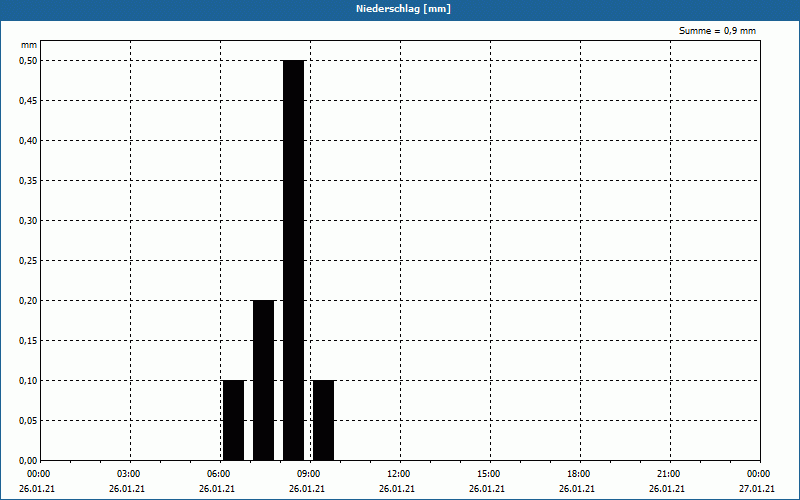Select the "Summe = 0,9 mm" total label

pos(717,31)
